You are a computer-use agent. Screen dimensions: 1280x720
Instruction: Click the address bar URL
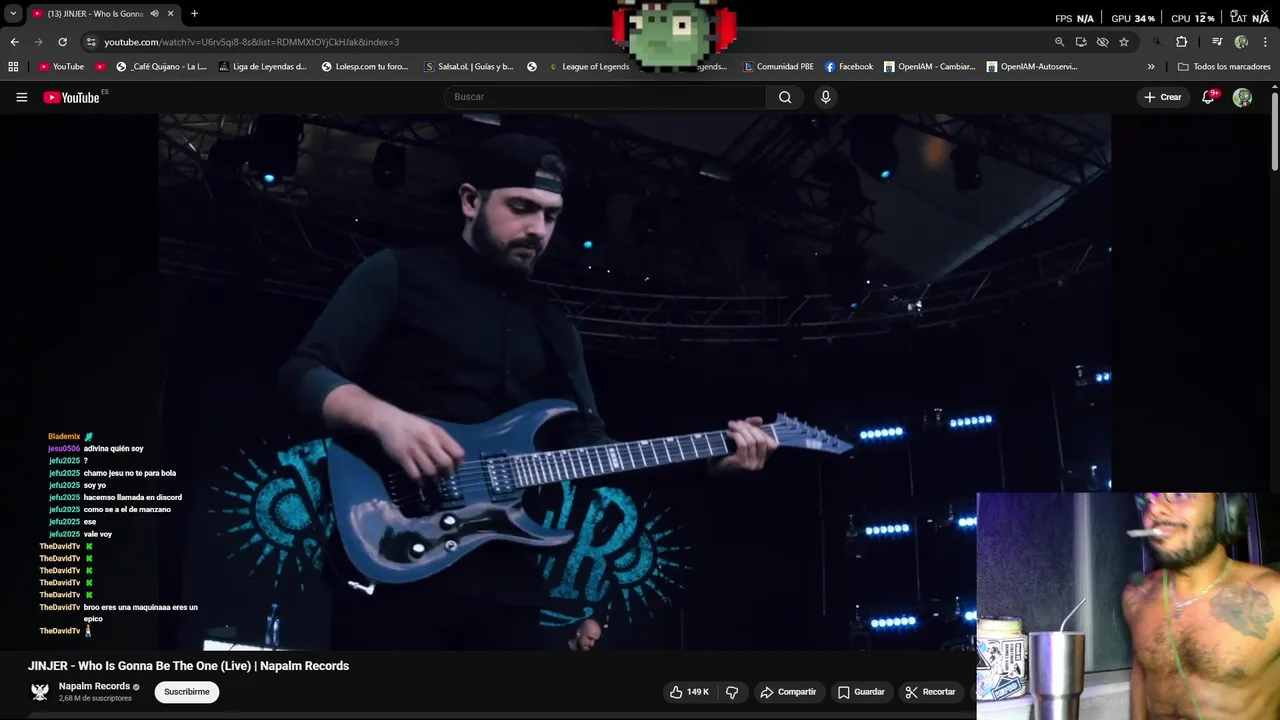coord(251,42)
